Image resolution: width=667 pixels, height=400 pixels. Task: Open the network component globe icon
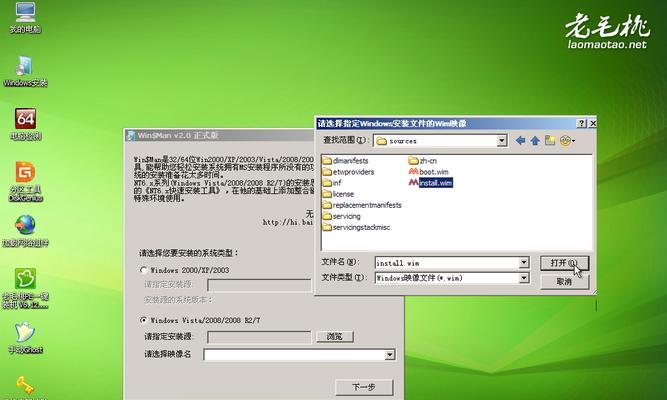pyautogui.click(x=26, y=231)
